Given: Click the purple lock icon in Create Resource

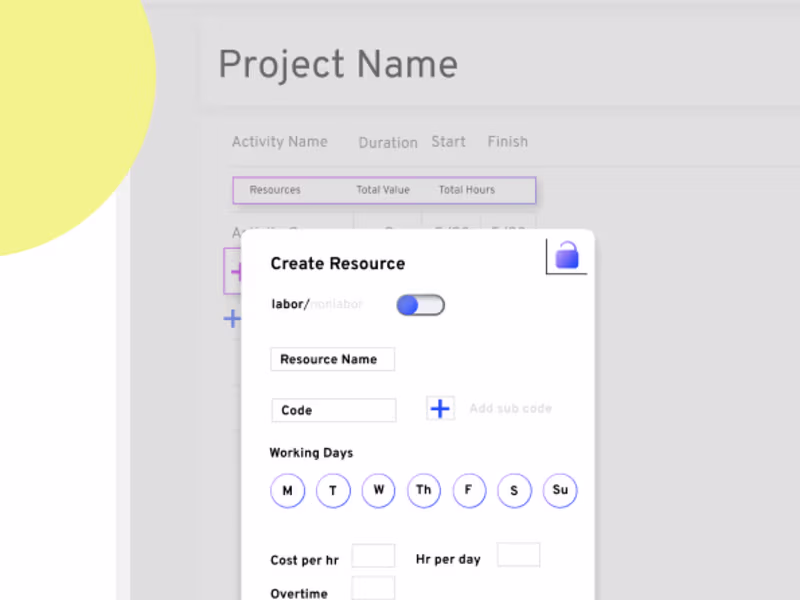Looking at the screenshot, I should pyautogui.click(x=567, y=255).
